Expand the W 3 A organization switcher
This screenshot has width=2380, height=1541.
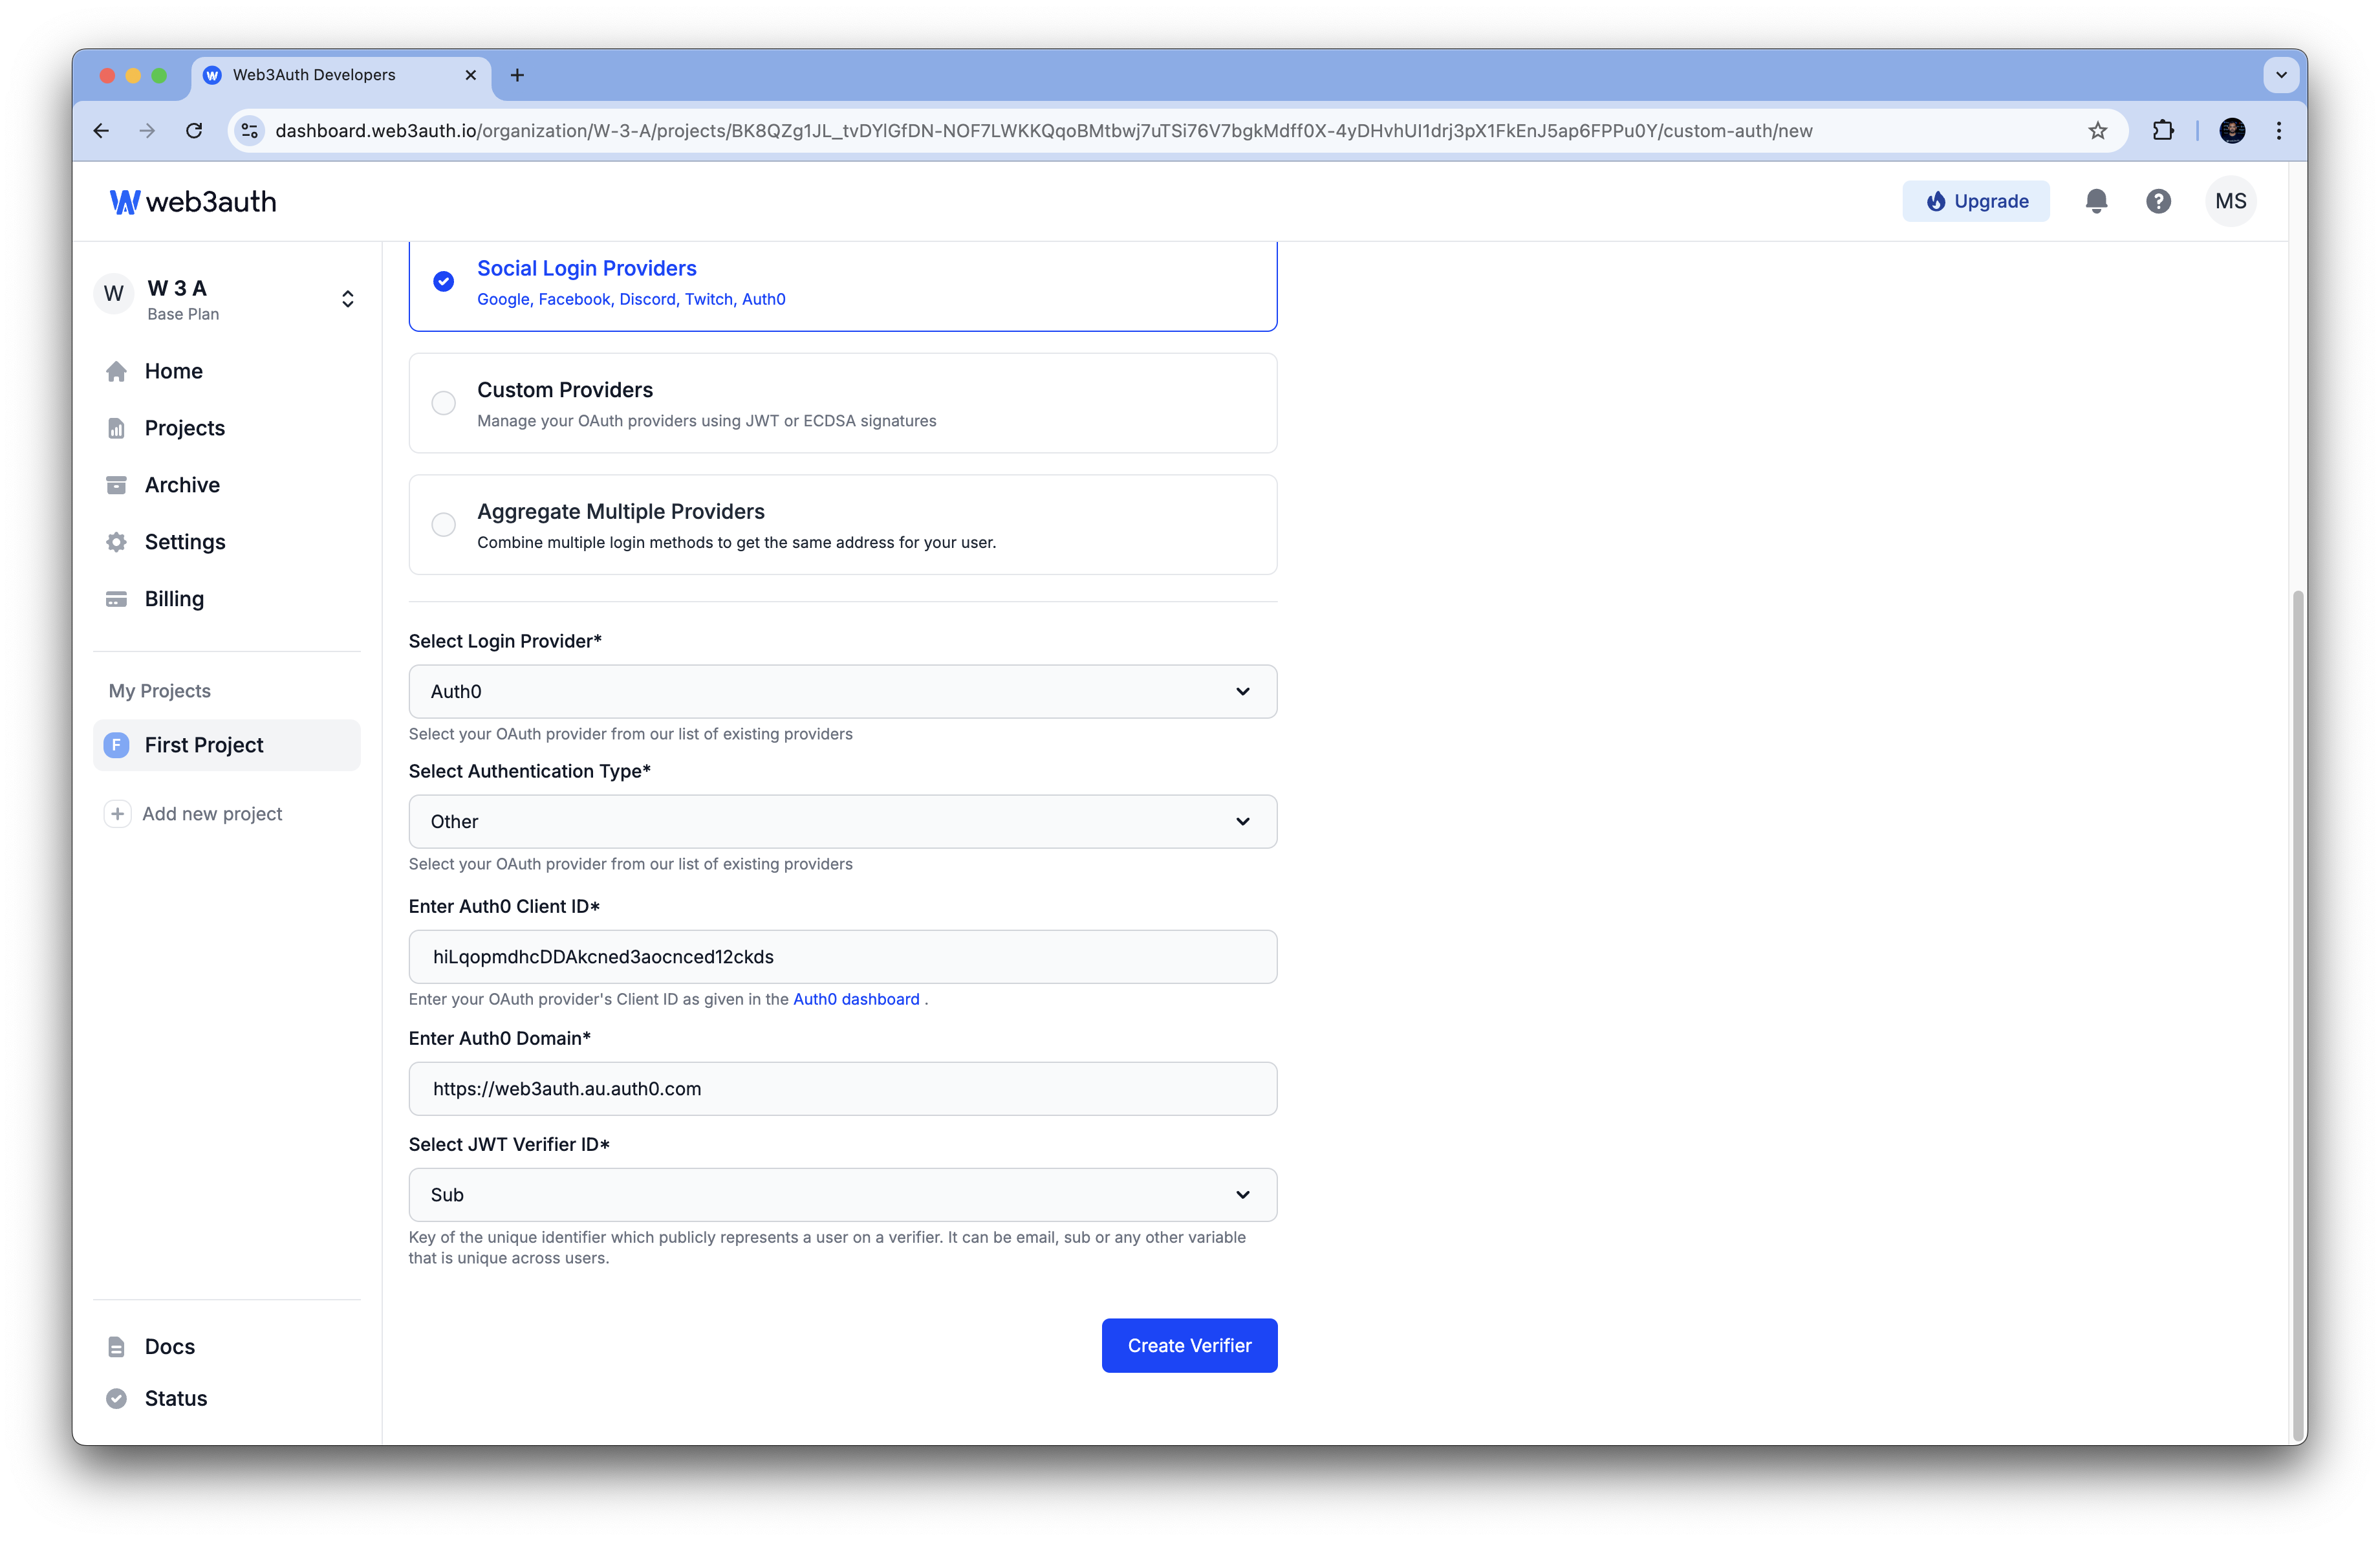point(347,299)
